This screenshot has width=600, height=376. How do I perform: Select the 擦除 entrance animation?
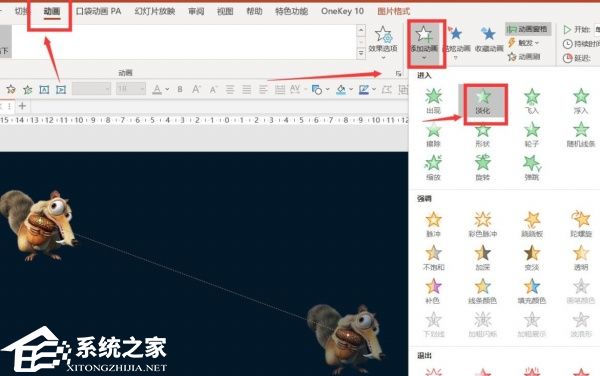click(433, 134)
